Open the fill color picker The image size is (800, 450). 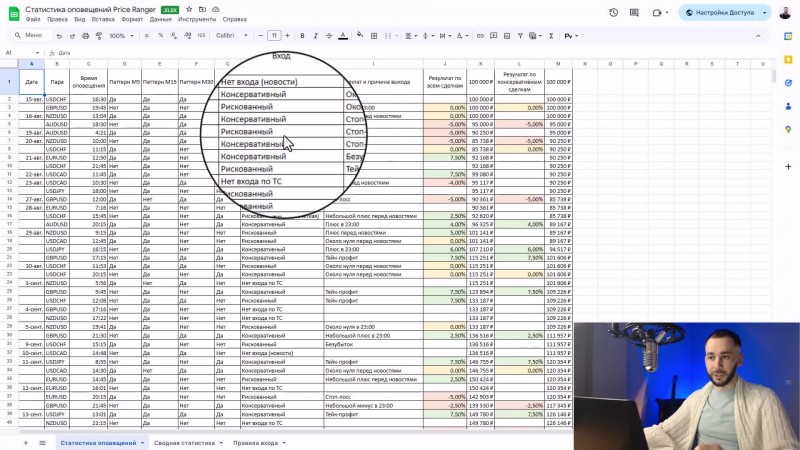[360, 35]
